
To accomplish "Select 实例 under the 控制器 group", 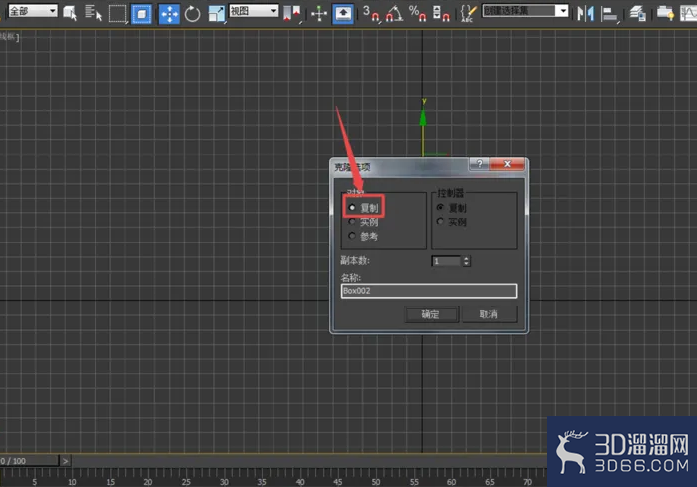I will tap(441, 221).
